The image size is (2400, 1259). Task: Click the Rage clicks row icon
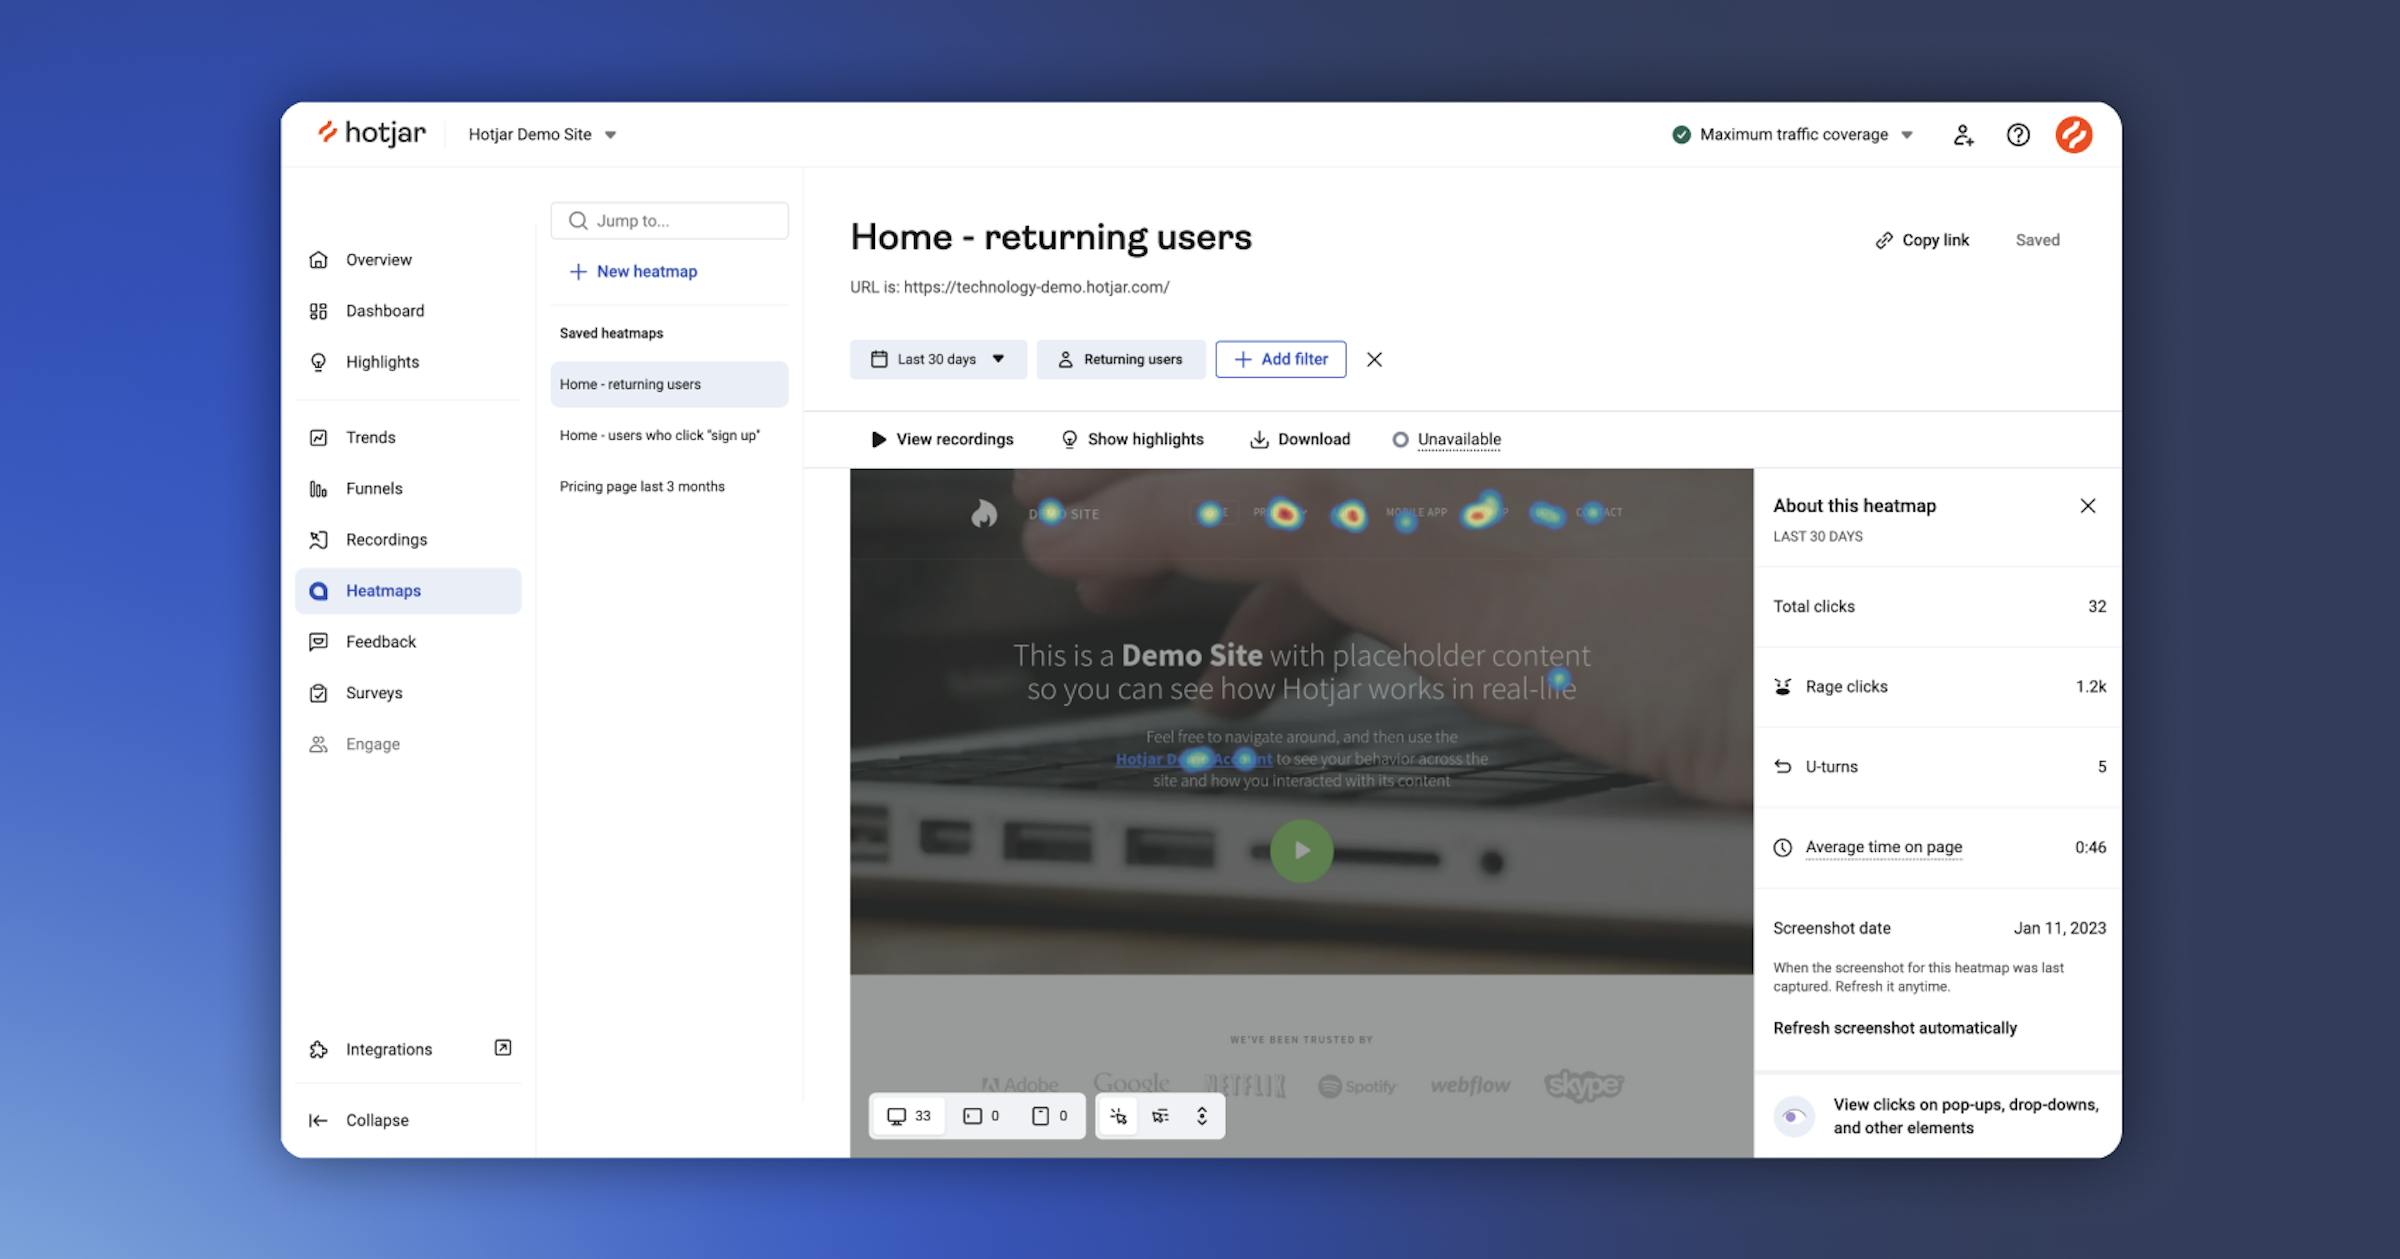1783,687
